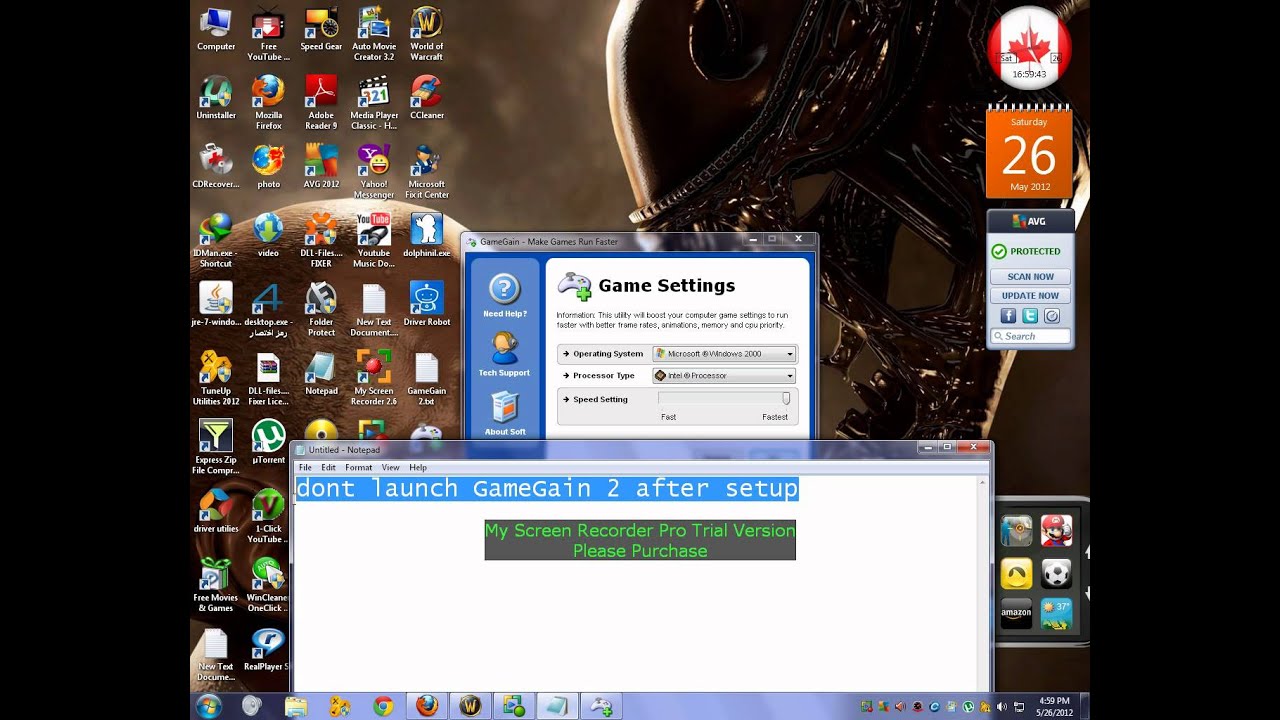Open the AVG gadget Facebook icon
The width and height of the screenshot is (1280, 720).
(1008, 316)
